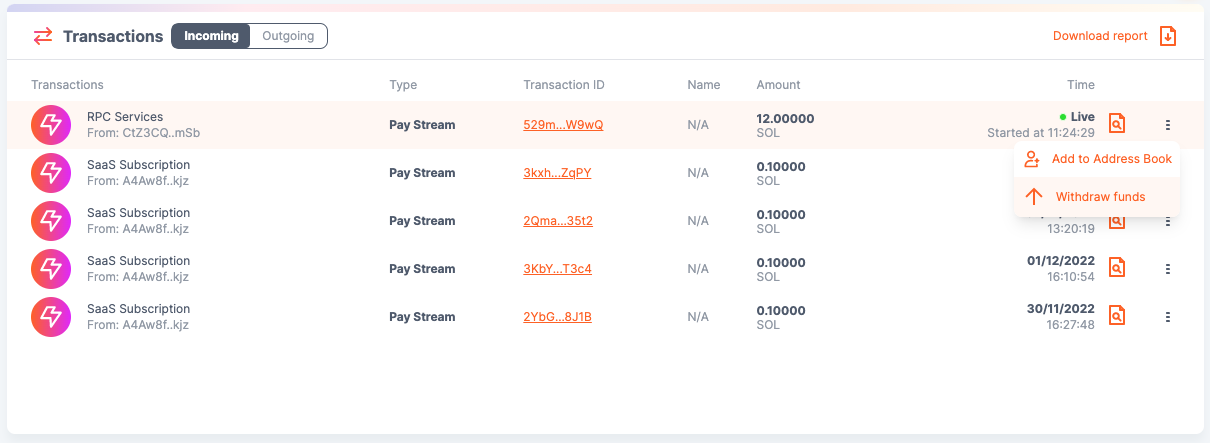Click the Download report link

[1100, 36]
